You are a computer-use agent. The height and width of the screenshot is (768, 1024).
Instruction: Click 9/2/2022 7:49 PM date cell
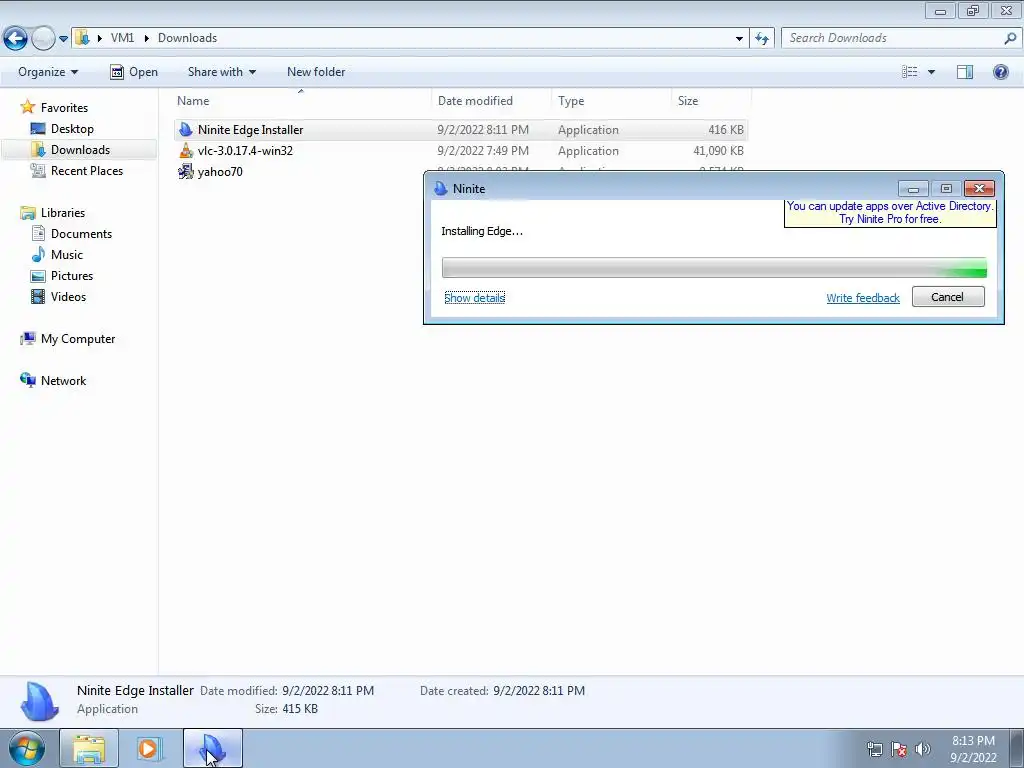click(483, 151)
